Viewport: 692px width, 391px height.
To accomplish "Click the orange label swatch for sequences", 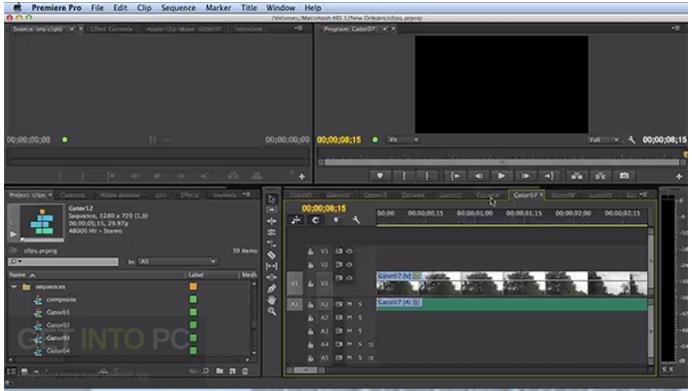I will point(193,286).
